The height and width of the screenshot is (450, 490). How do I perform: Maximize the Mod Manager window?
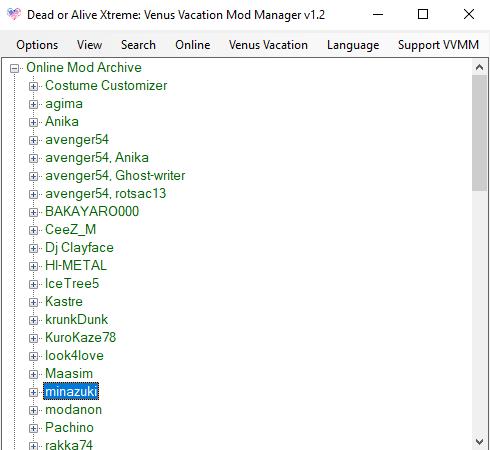423,14
